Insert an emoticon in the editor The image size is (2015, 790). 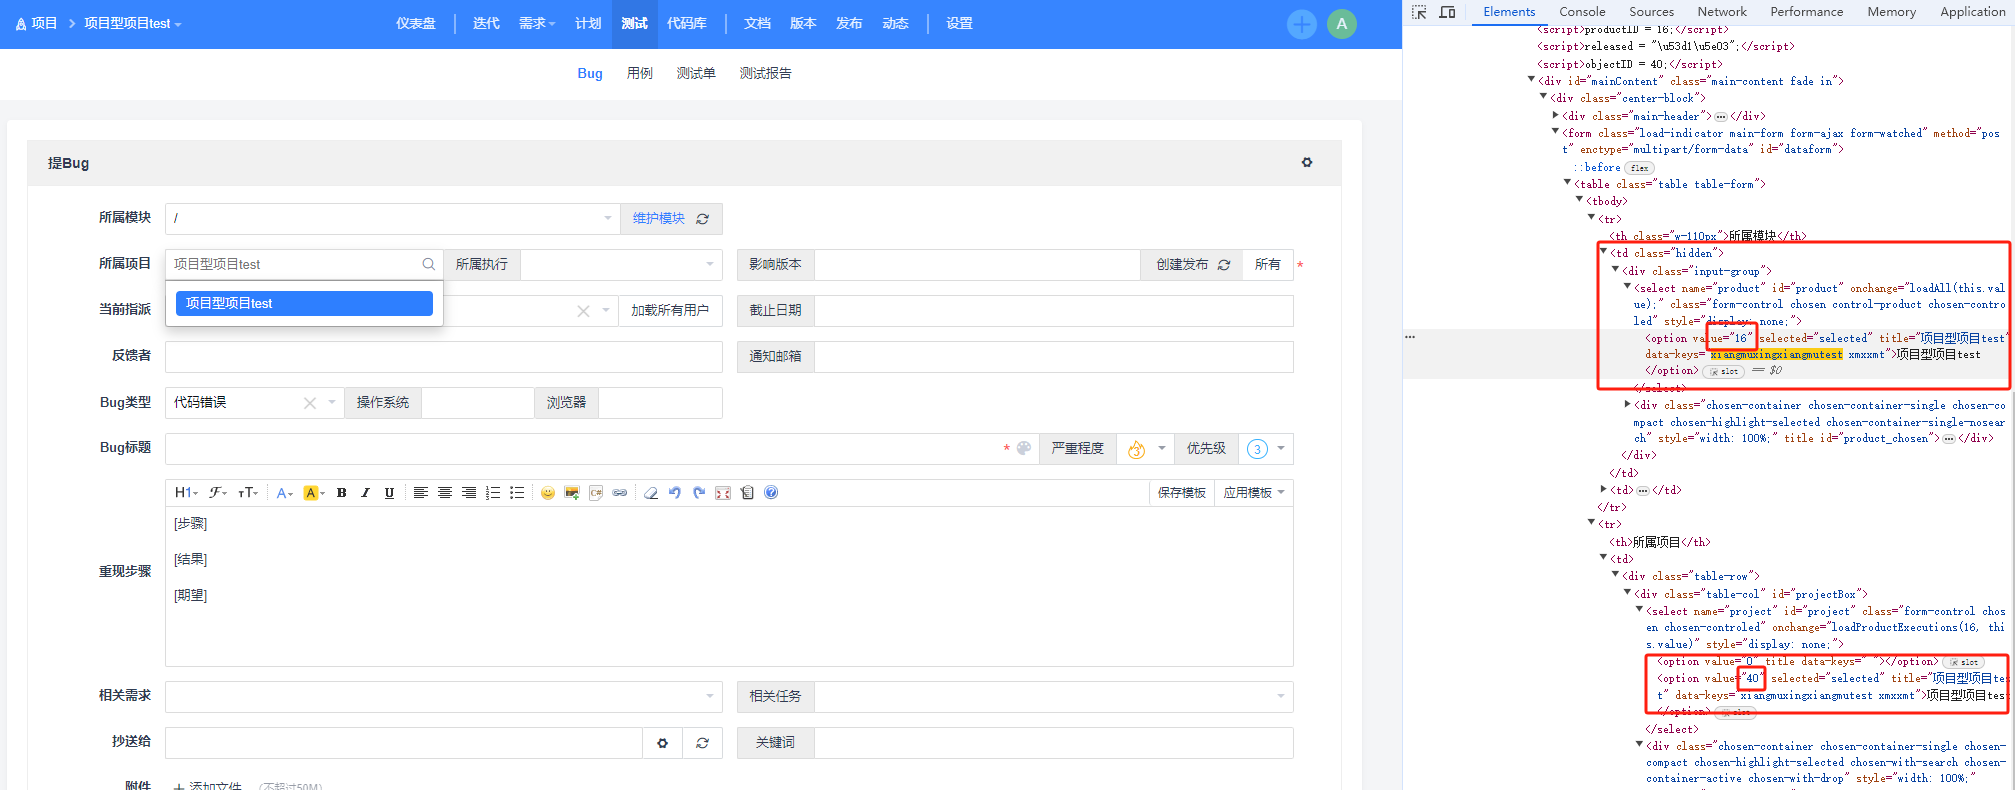(x=547, y=493)
